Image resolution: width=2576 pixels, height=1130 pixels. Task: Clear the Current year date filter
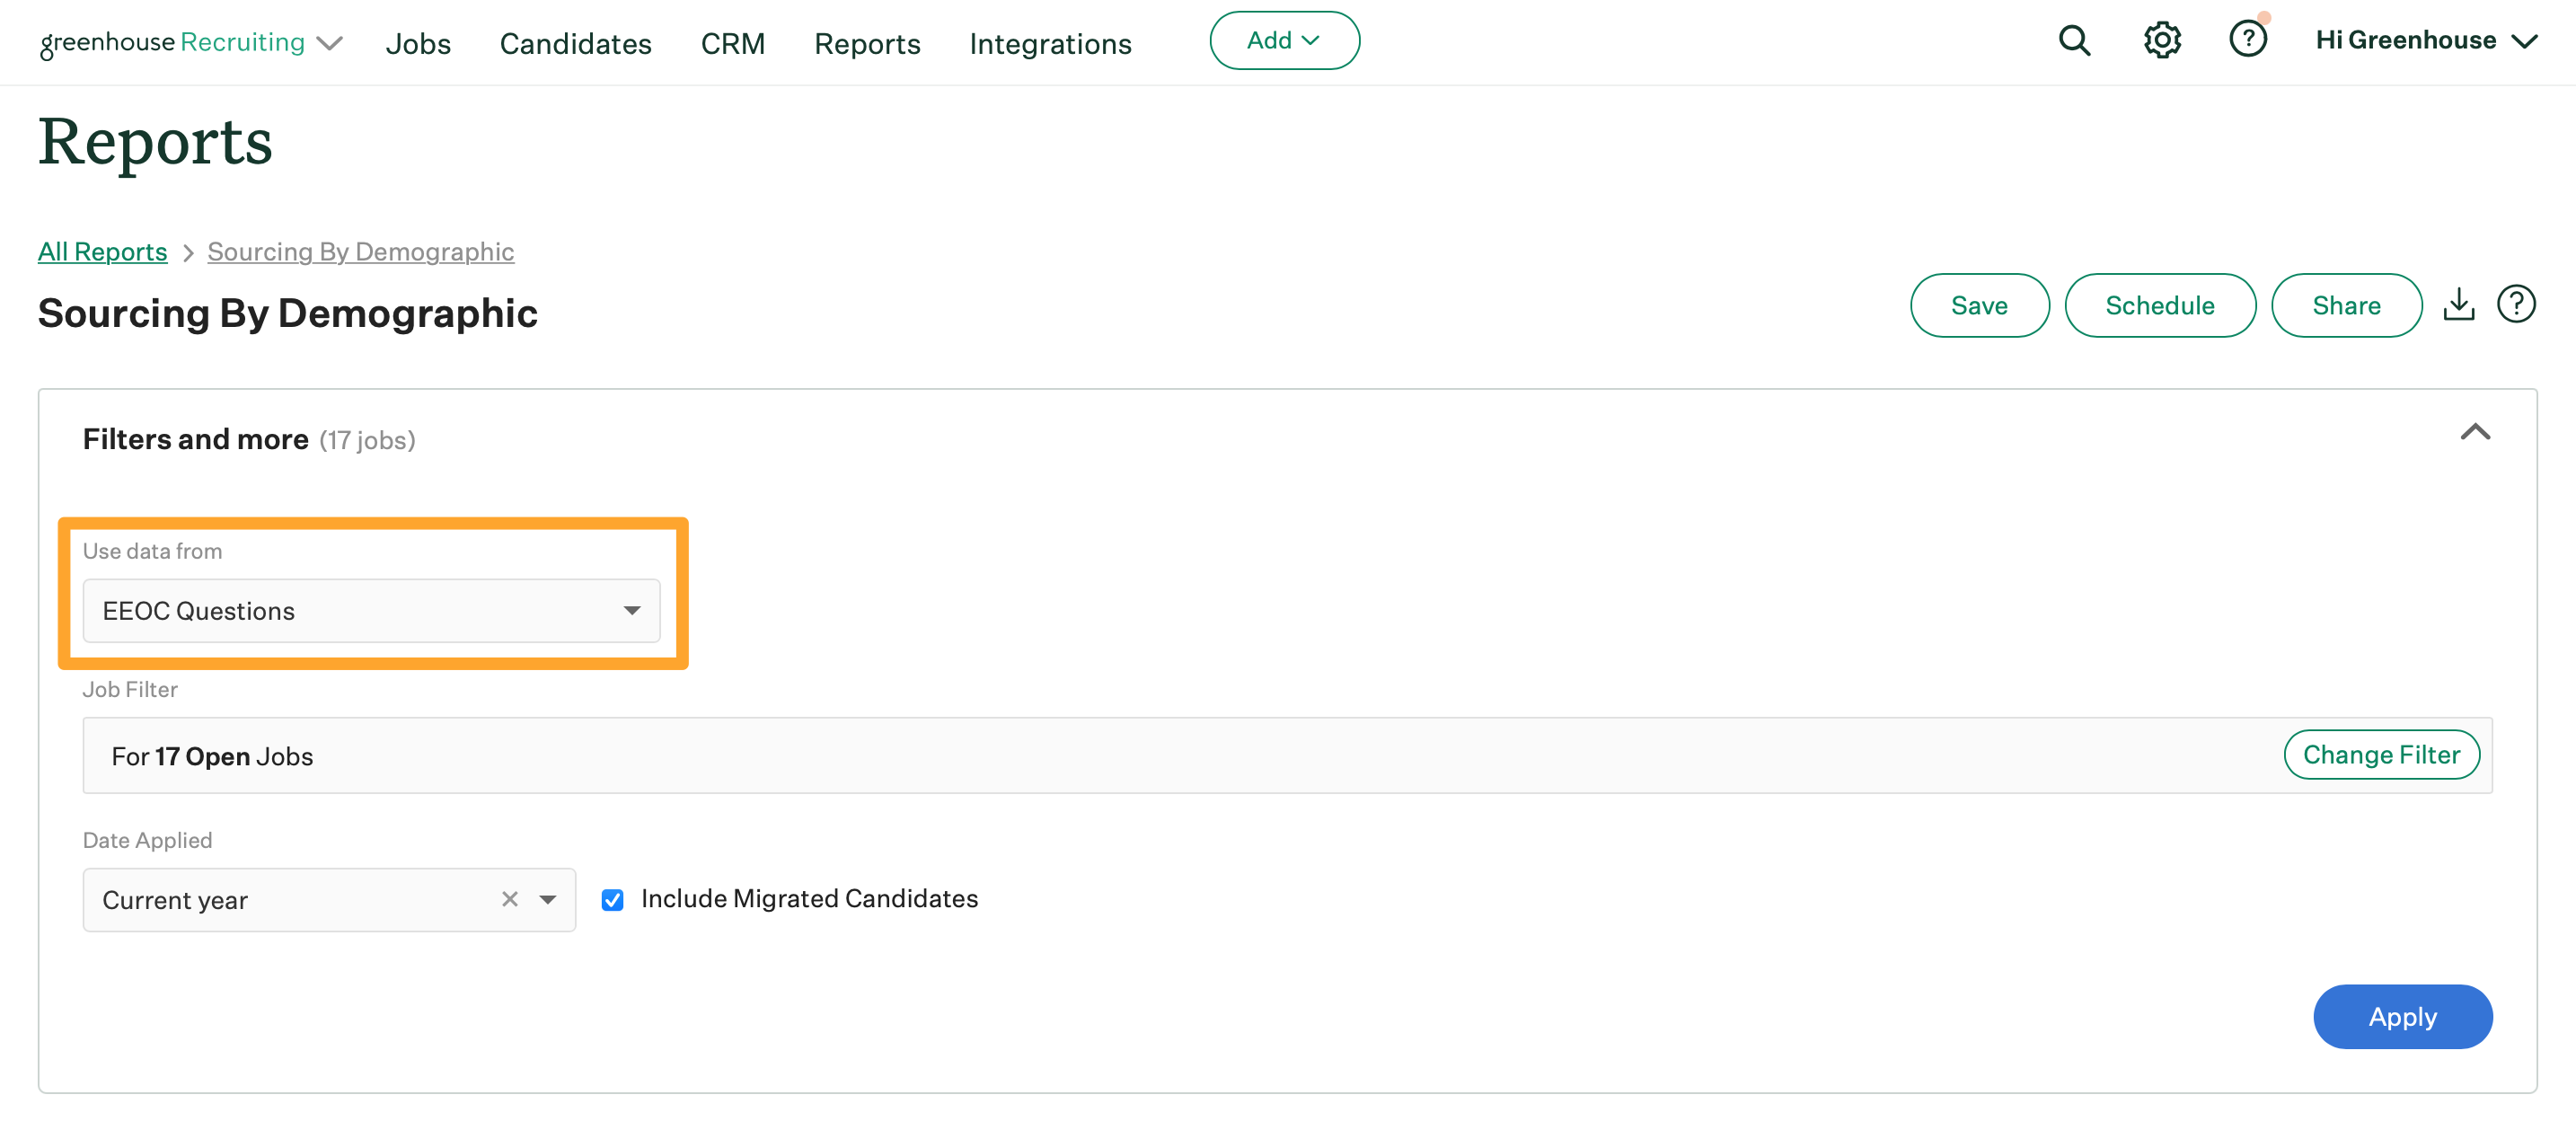509,898
